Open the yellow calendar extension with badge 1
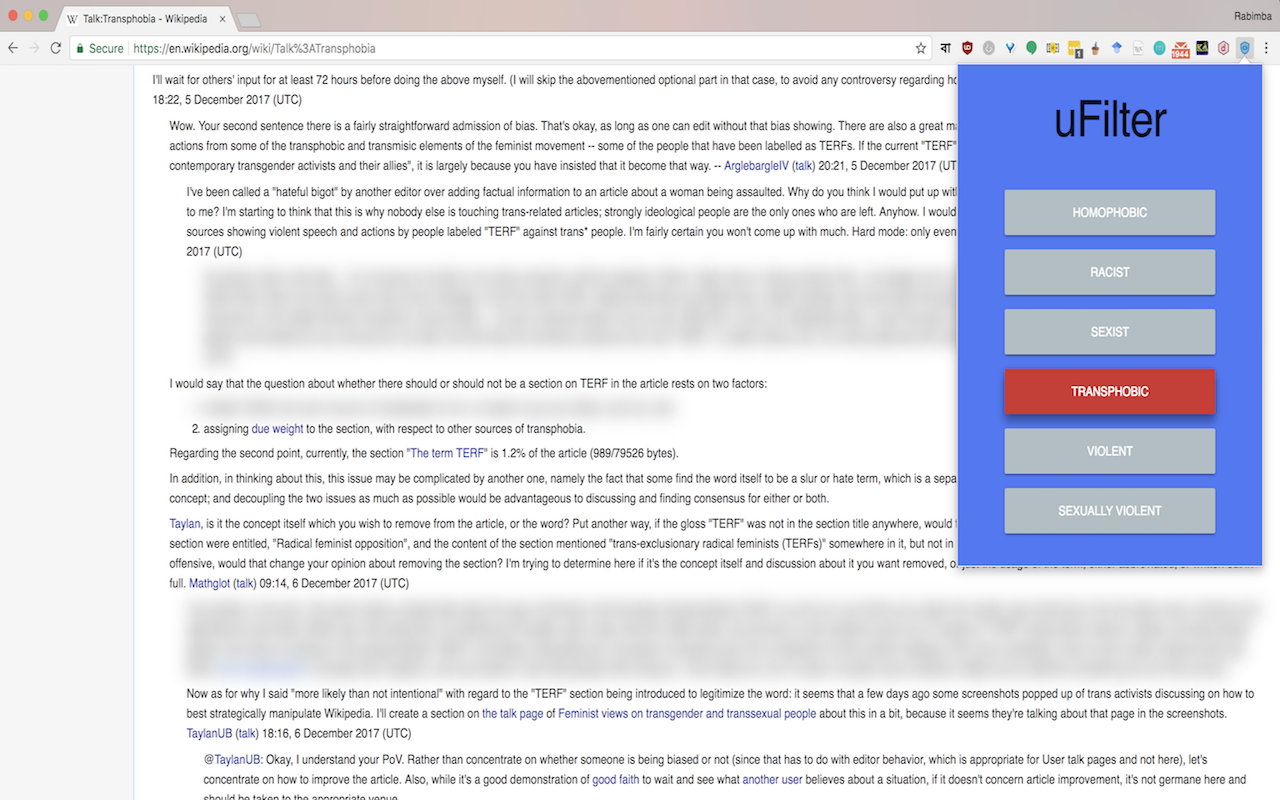Screen dimensions: 1280x800 (x=1075, y=48)
